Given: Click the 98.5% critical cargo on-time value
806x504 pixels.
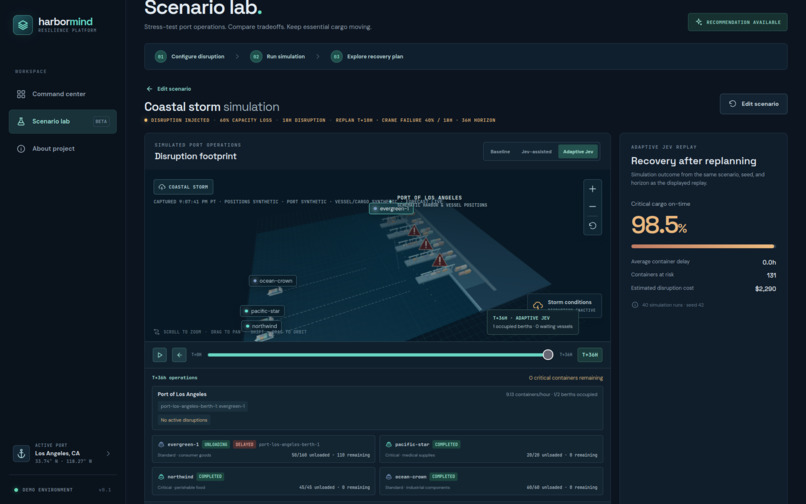Looking at the screenshot, I should [x=658, y=225].
